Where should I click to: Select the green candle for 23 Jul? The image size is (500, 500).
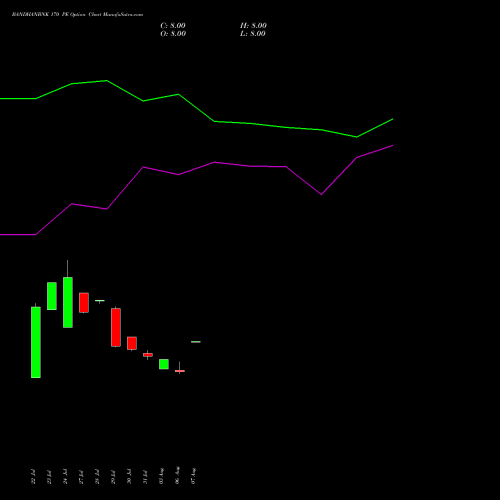pos(52,296)
